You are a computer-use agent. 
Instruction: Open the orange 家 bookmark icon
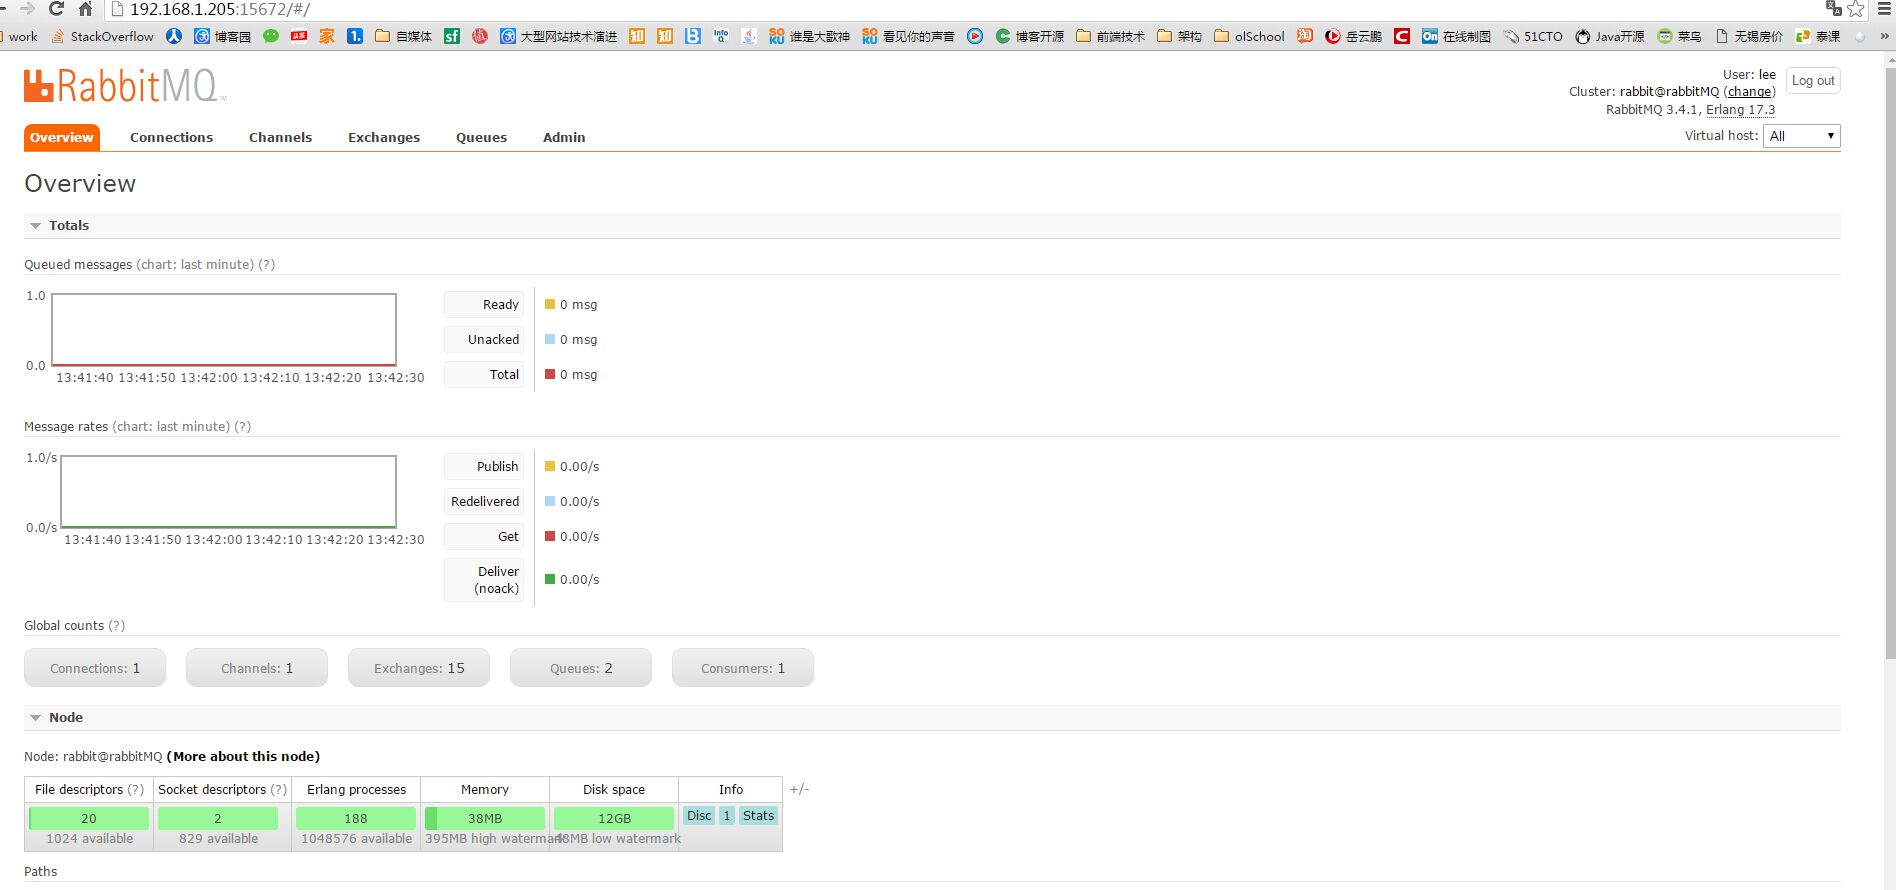point(327,36)
